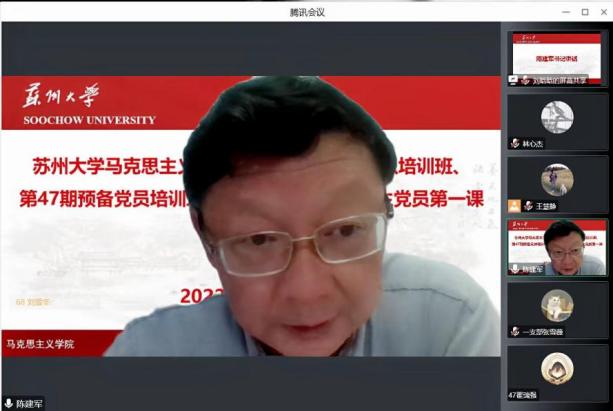Image resolution: width=613 pixels, height=411 pixels.
Task: Click the microphone icon beside 陈建军 in main video
Action: 9,403
